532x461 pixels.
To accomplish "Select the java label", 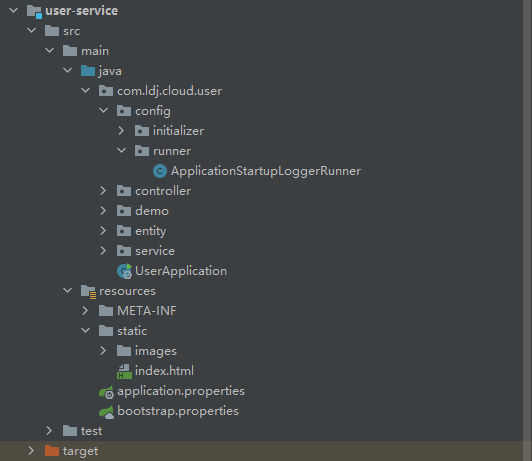I will (110, 72).
